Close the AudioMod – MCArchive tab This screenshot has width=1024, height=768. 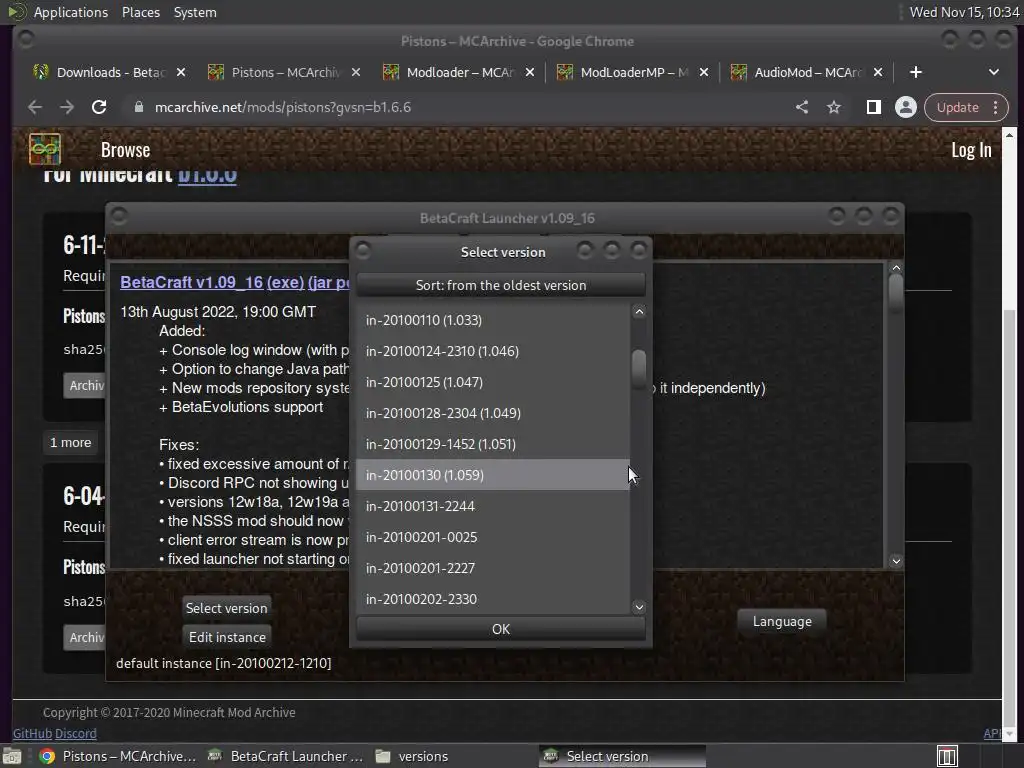point(878,72)
